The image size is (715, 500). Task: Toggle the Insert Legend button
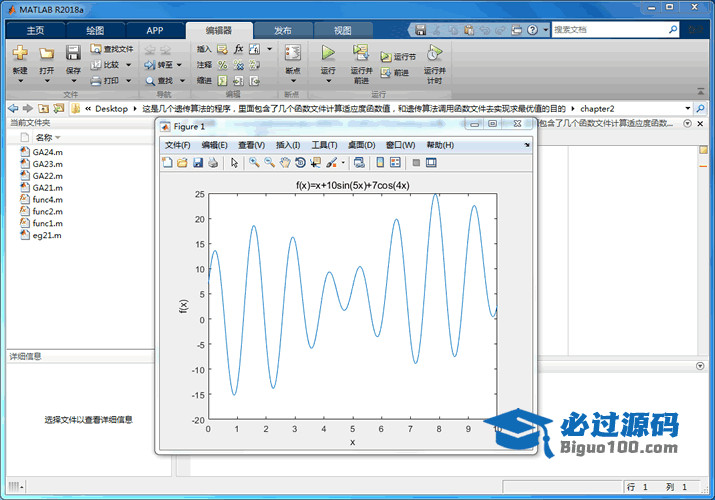pos(395,163)
